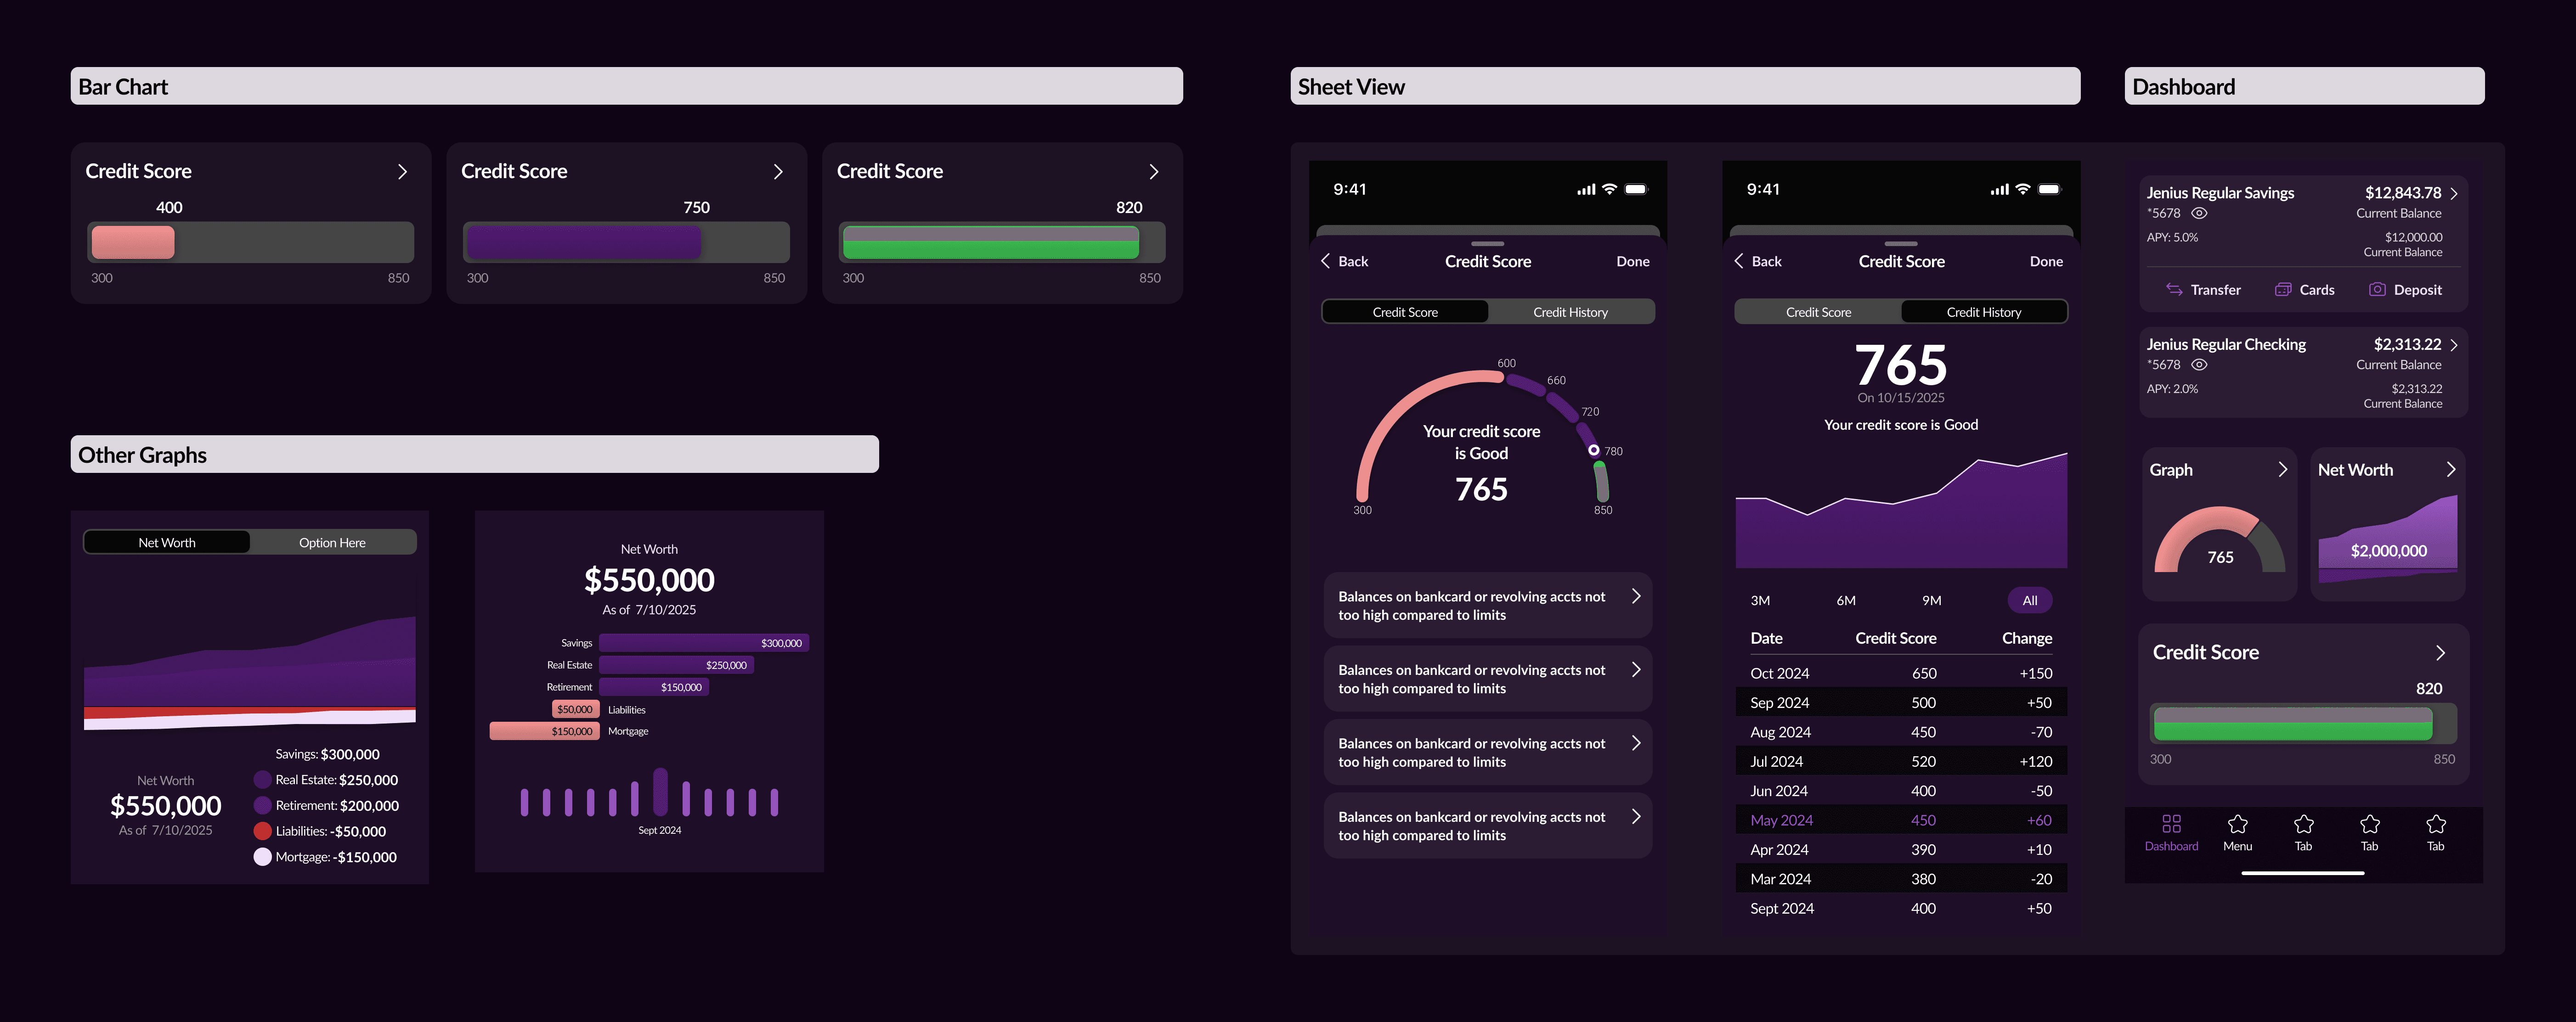Image resolution: width=2576 pixels, height=1022 pixels.
Task: Open Net Worth mini card chevron
Action: coord(2451,470)
